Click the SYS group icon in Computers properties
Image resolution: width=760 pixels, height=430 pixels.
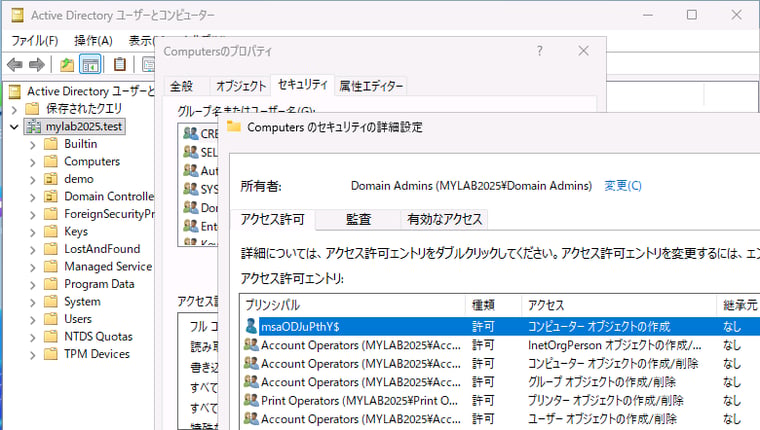190,189
